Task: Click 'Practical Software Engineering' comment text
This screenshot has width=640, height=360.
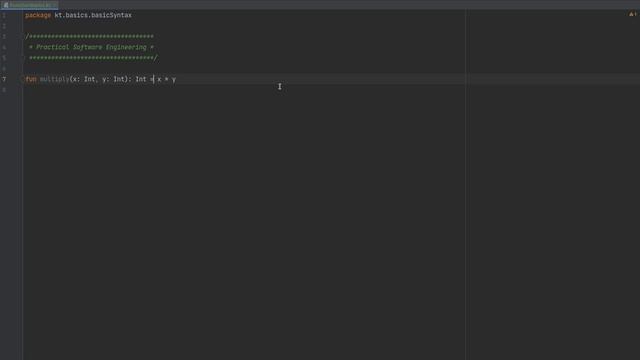Action: pyautogui.click(x=91, y=47)
